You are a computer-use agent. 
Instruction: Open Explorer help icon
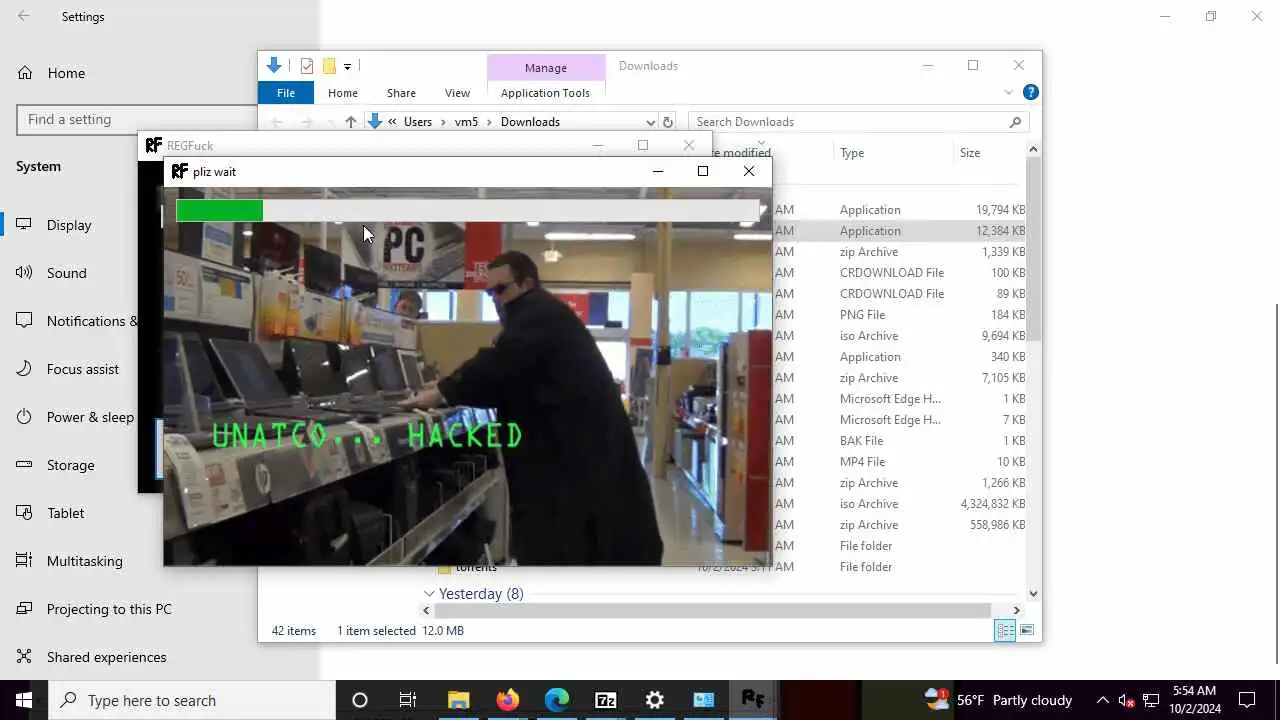pyautogui.click(x=1030, y=92)
